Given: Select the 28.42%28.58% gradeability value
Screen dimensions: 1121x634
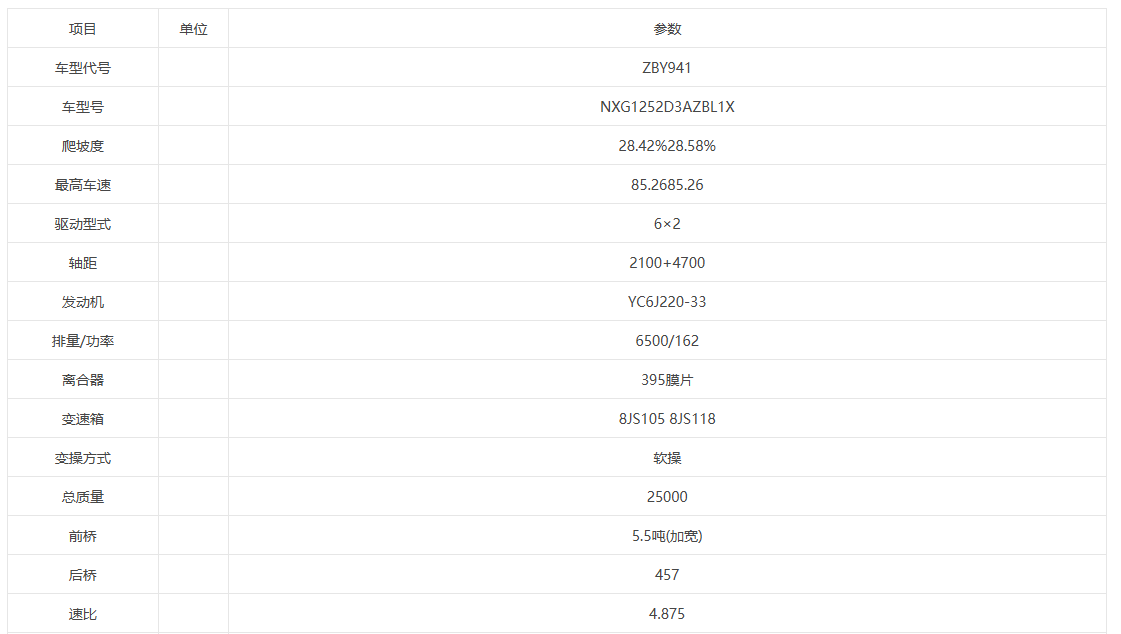Looking at the screenshot, I should pos(667,146).
